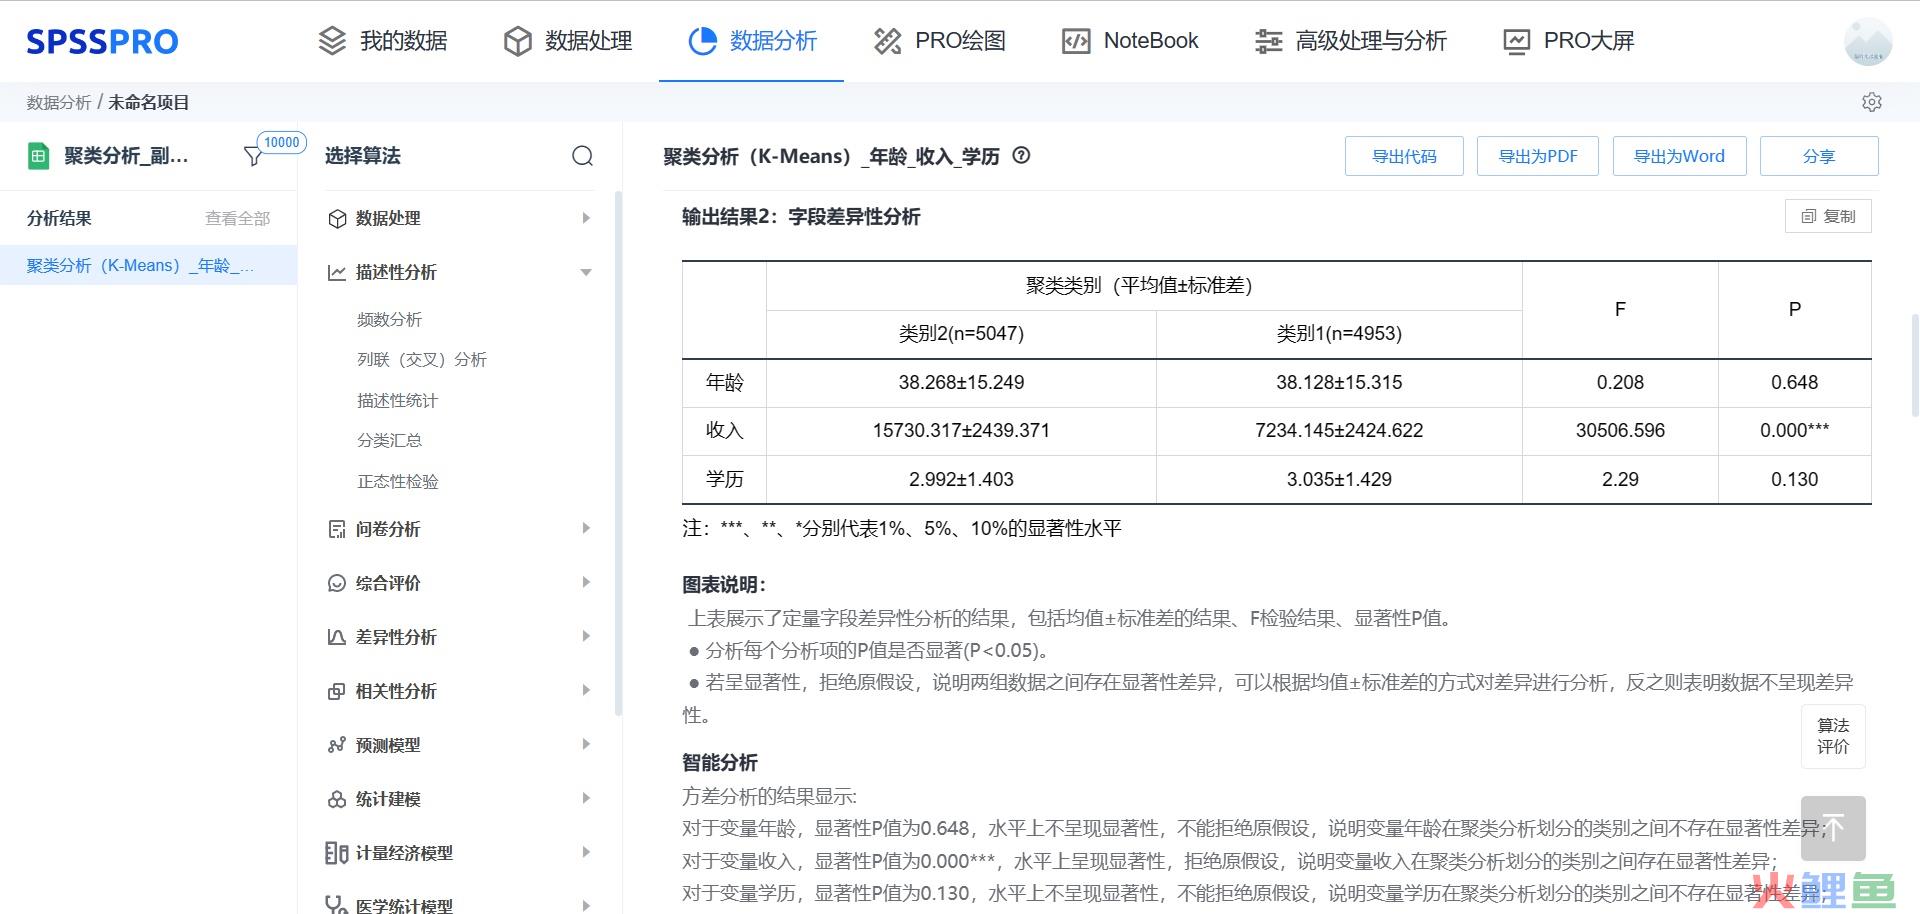Image resolution: width=1920 pixels, height=914 pixels.
Task: Click the 导出代码 button
Action: tap(1404, 156)
